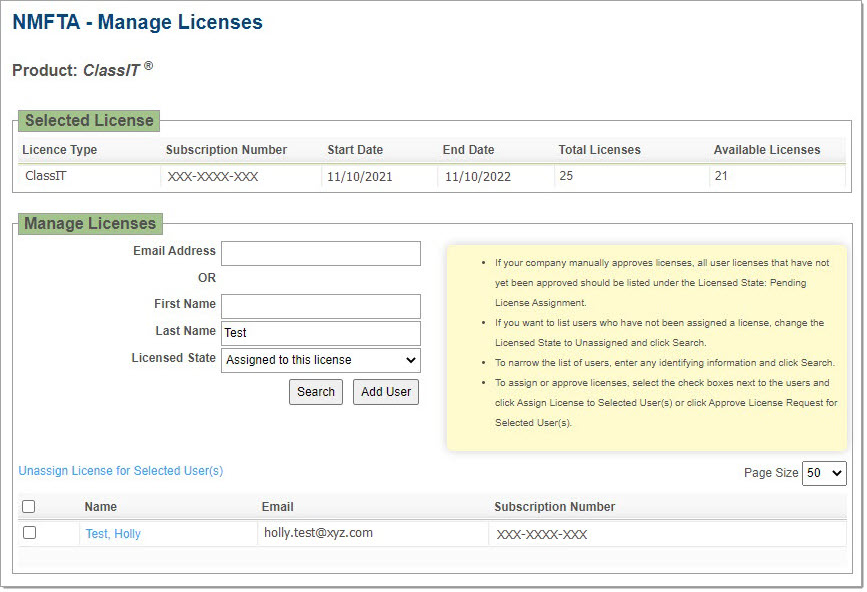
Task: Open the Page Size dropdown
Action: [824, 473]
